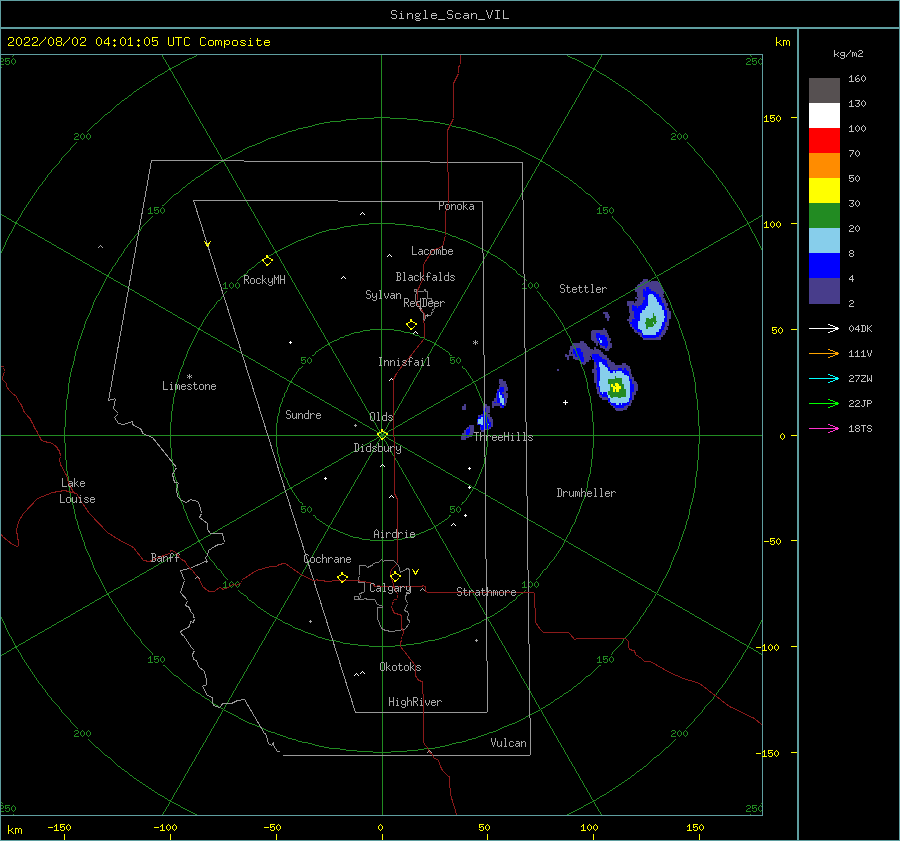Select the yellow diamond marker below RedDeer
This screenshot has height=841, width=900.
point(412,325)
